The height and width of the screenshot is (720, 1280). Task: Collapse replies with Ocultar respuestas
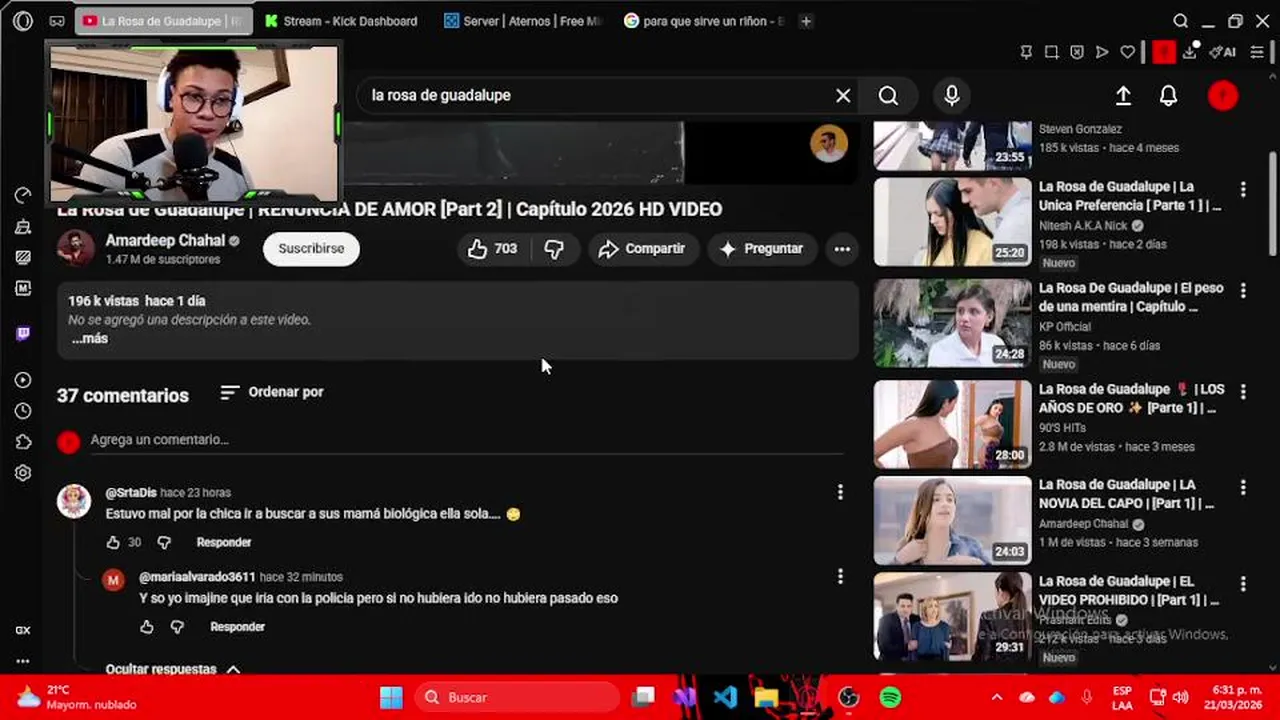pyautogui.click(x=173, y=668)
